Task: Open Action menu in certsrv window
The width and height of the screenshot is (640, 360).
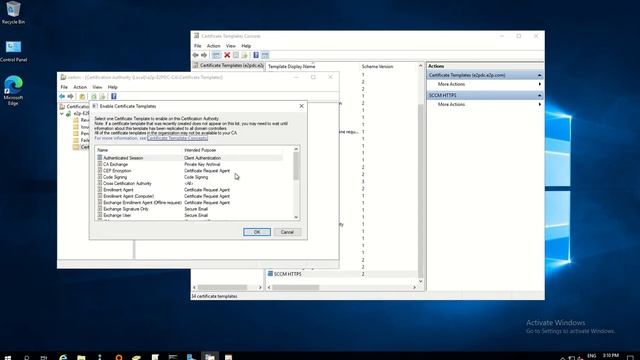Action: click(80, 87)
